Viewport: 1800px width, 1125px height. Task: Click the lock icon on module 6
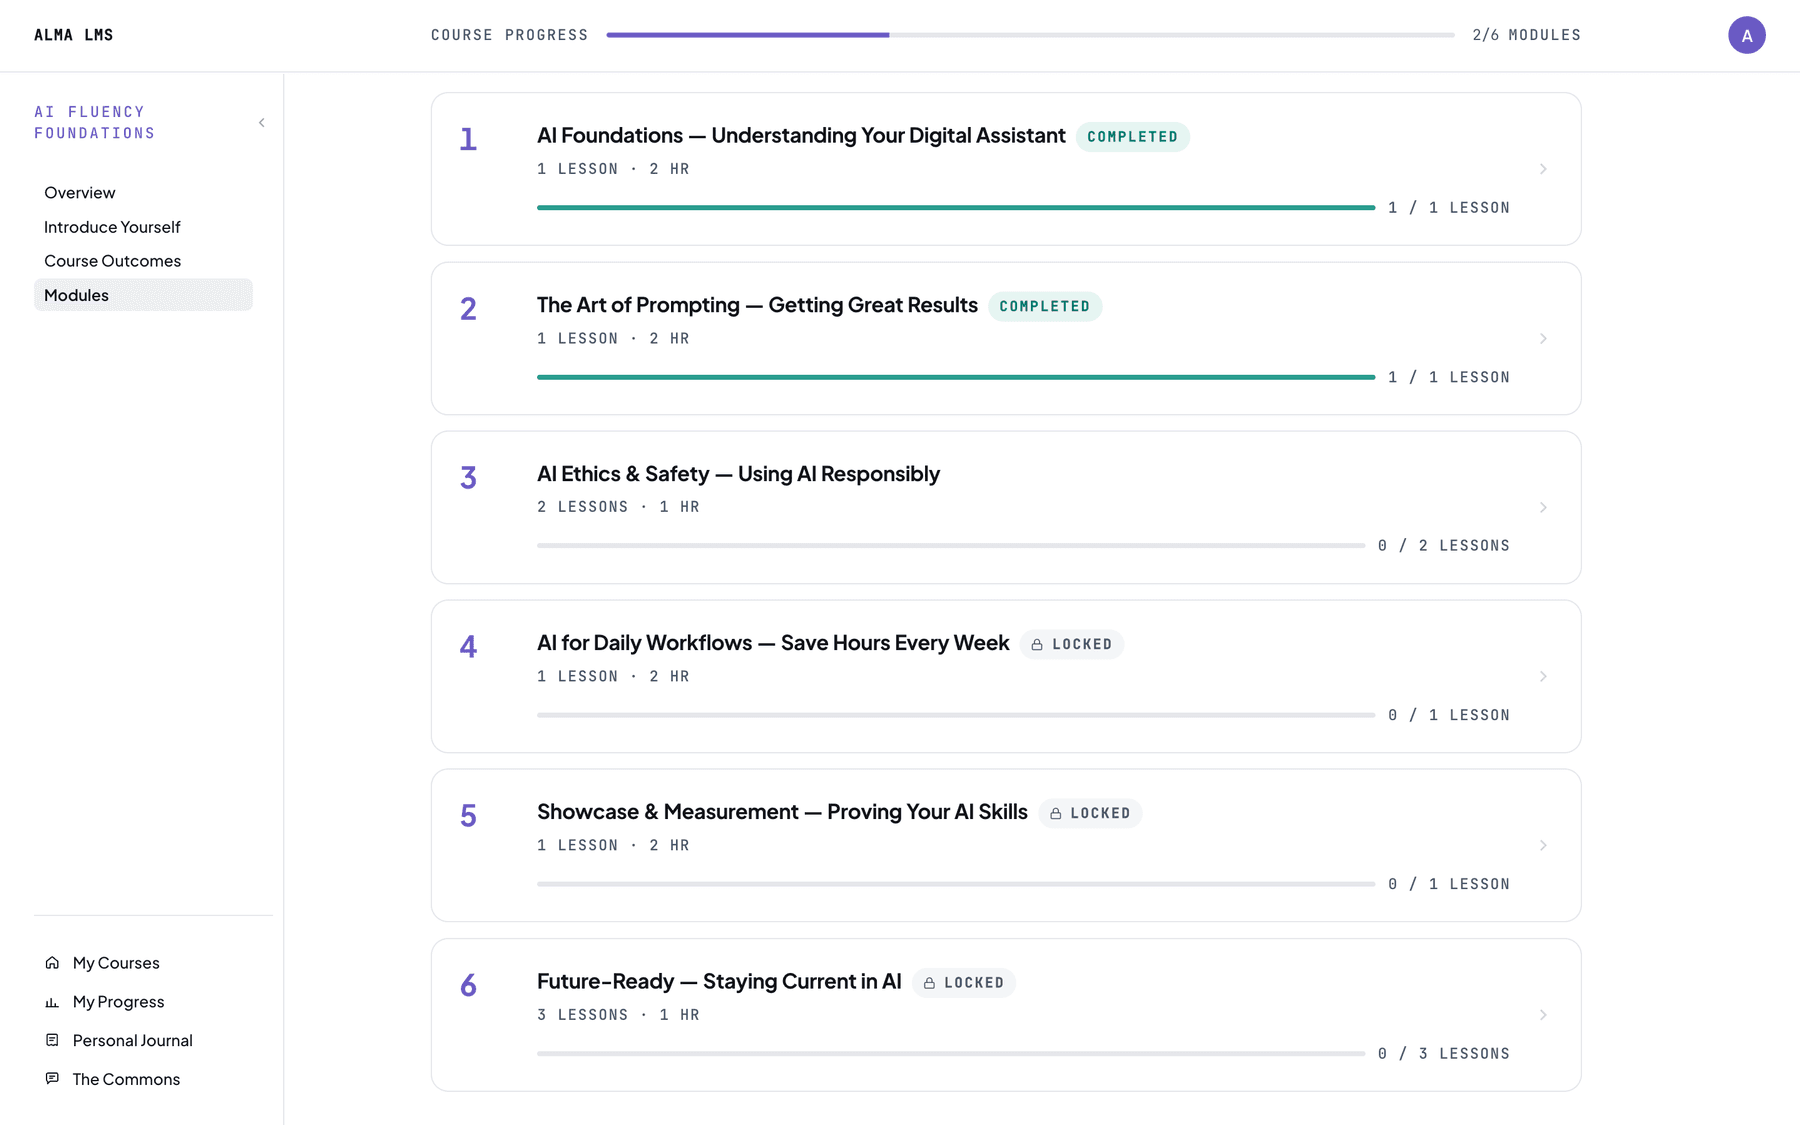[929, 983]
